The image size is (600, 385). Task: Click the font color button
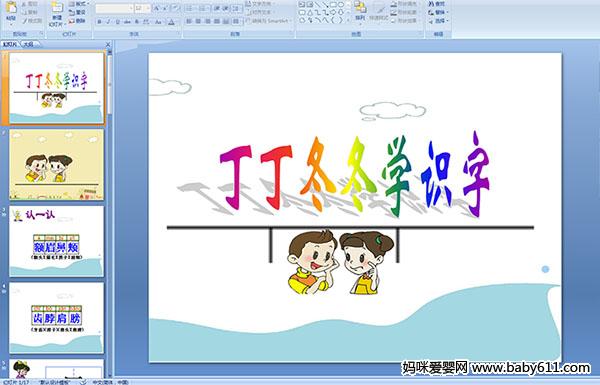click(x=171, y=22)
